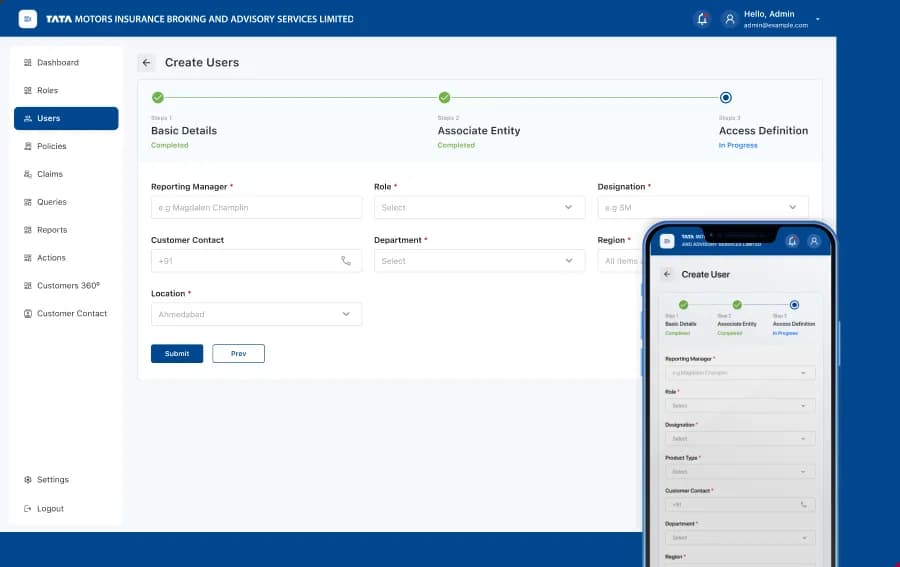This screenshot has width=900, height=567.
Task: Click the Settings gear icon
Action: coord(28,479)
